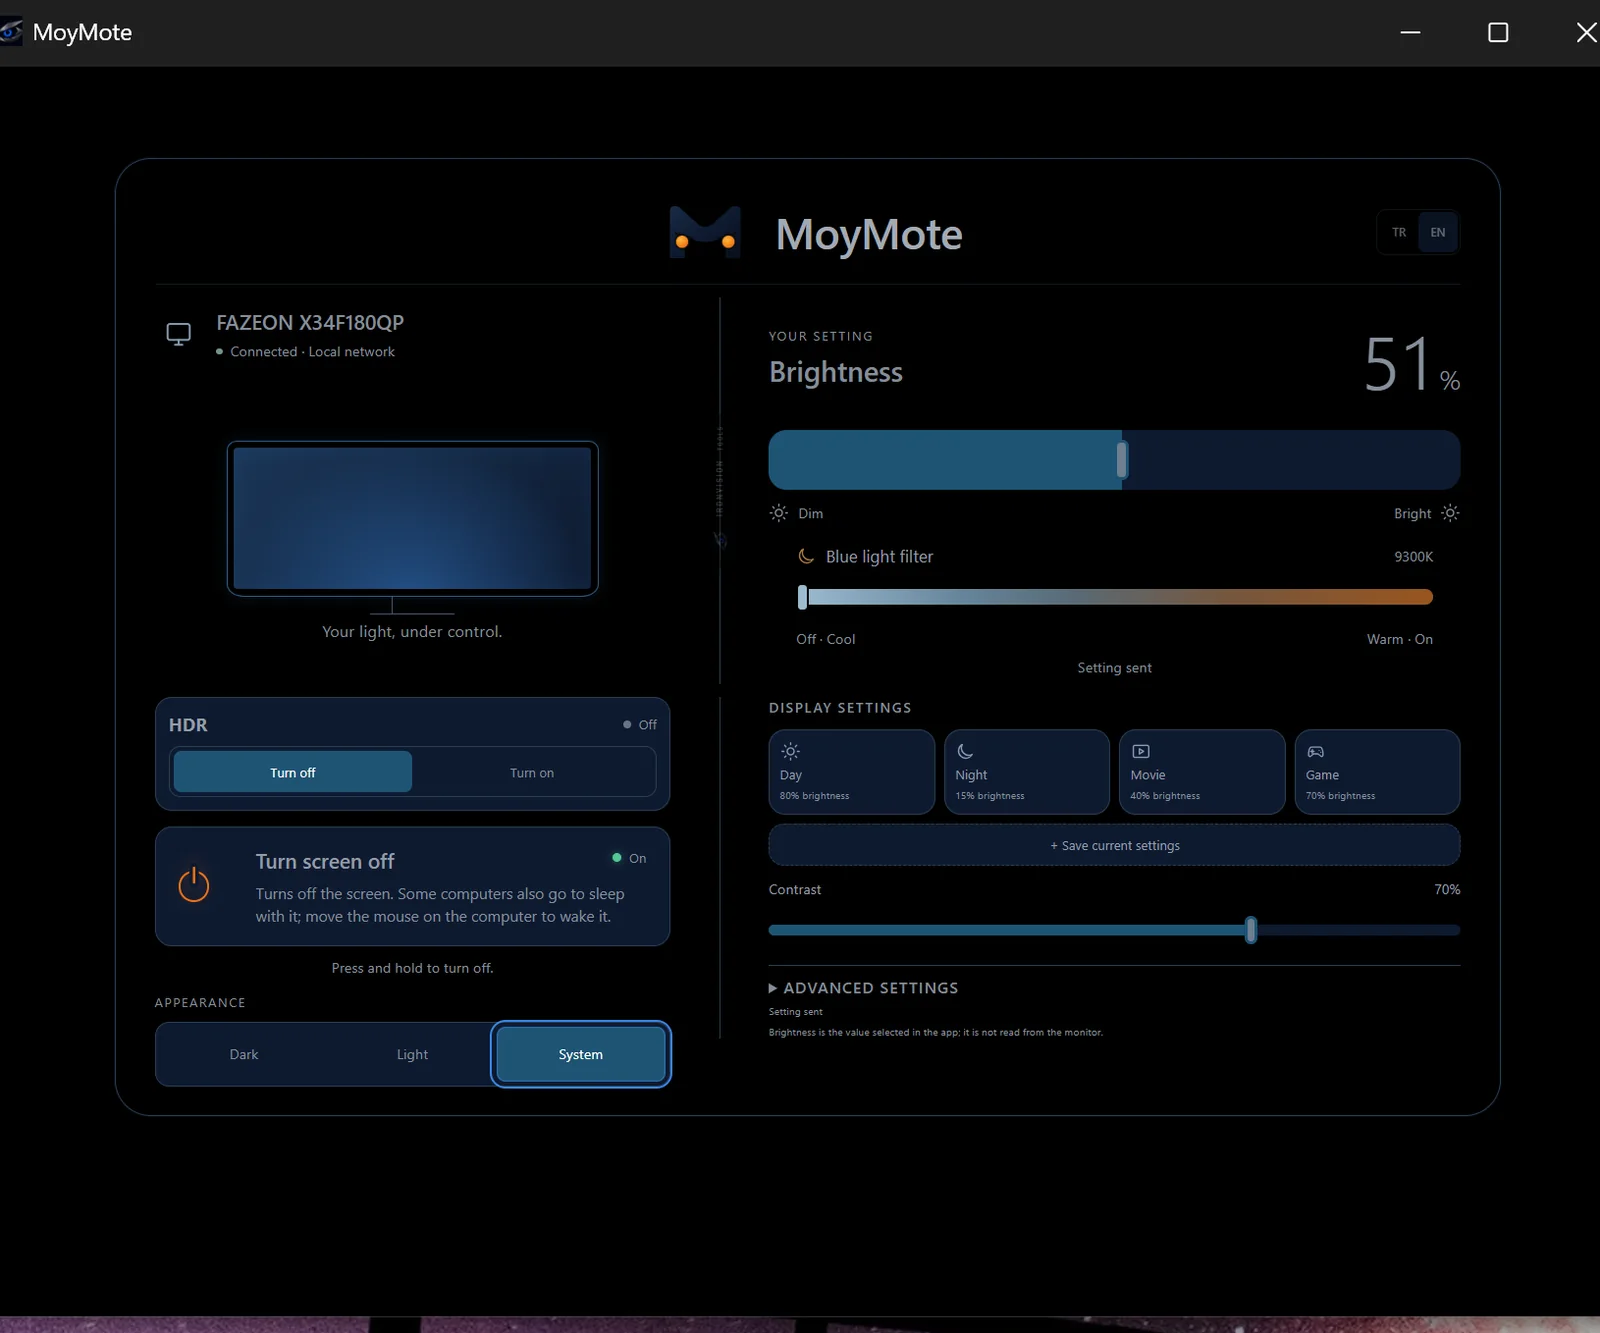Click the MoyMote M logo icon
This screenshot has width=1600, height=1333.
705,233
